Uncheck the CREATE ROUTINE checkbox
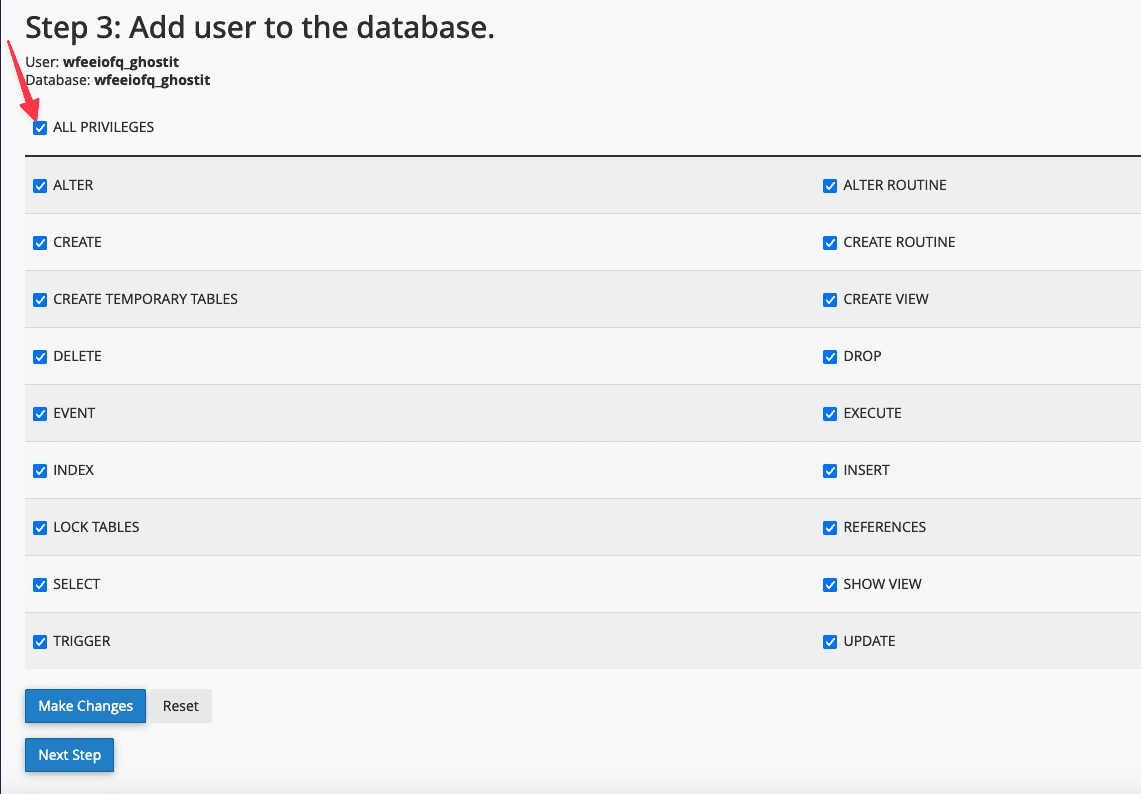1141x794 pixels. click(830, 243)
